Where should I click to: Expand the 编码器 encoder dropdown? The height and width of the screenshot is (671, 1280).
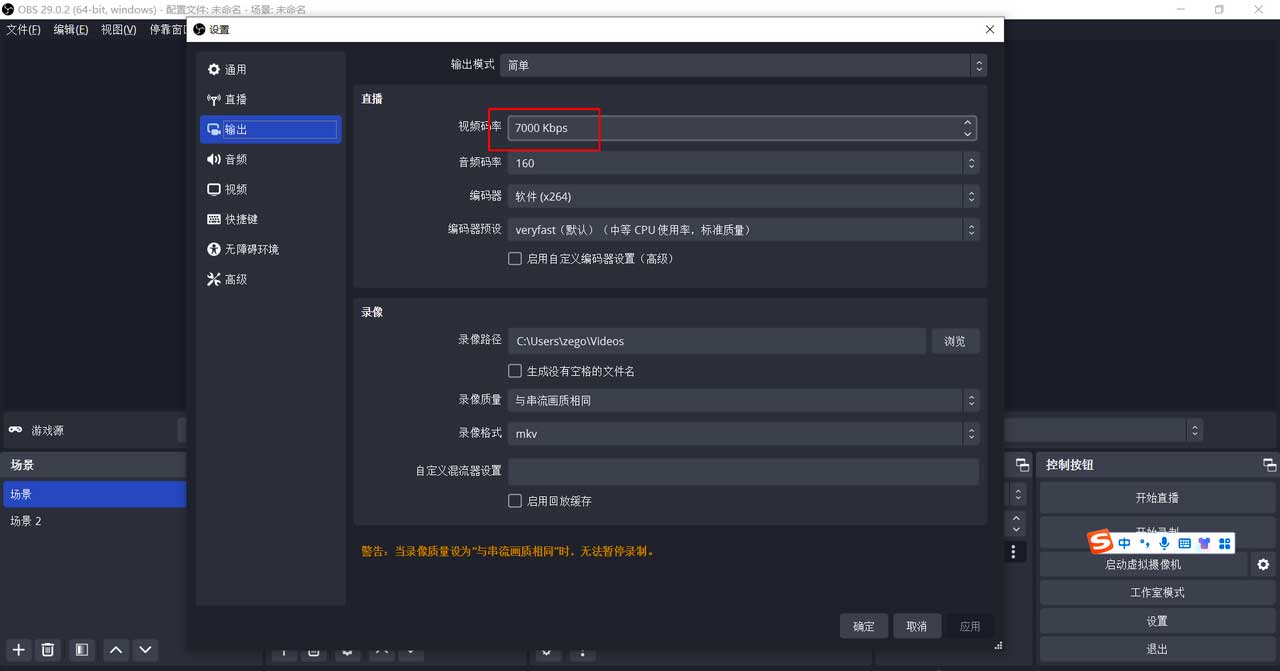[742, 197]
